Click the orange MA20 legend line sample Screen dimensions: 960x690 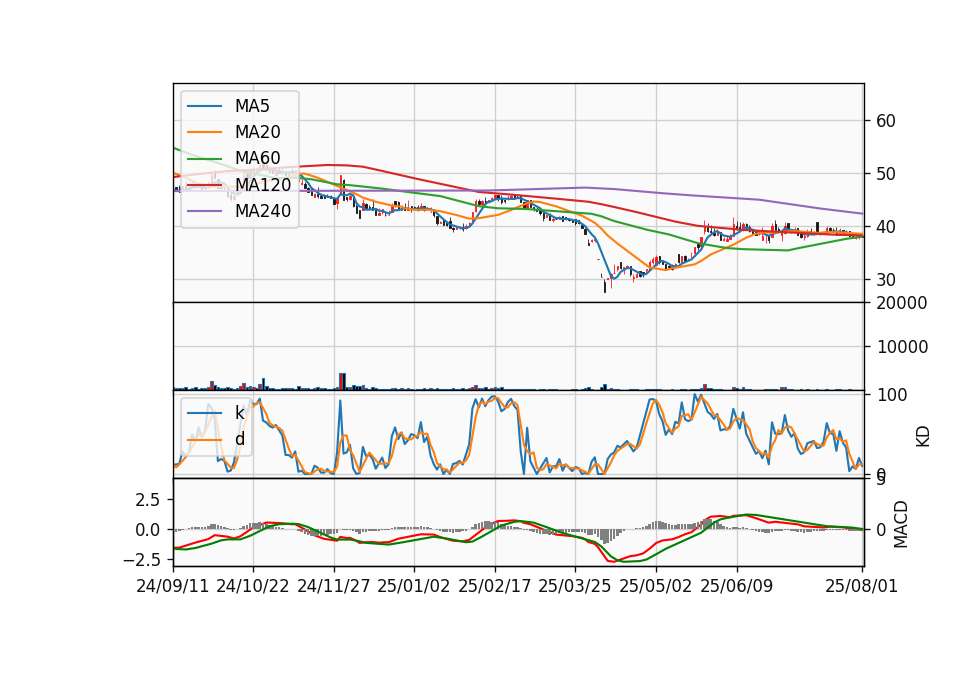(204, 132)
